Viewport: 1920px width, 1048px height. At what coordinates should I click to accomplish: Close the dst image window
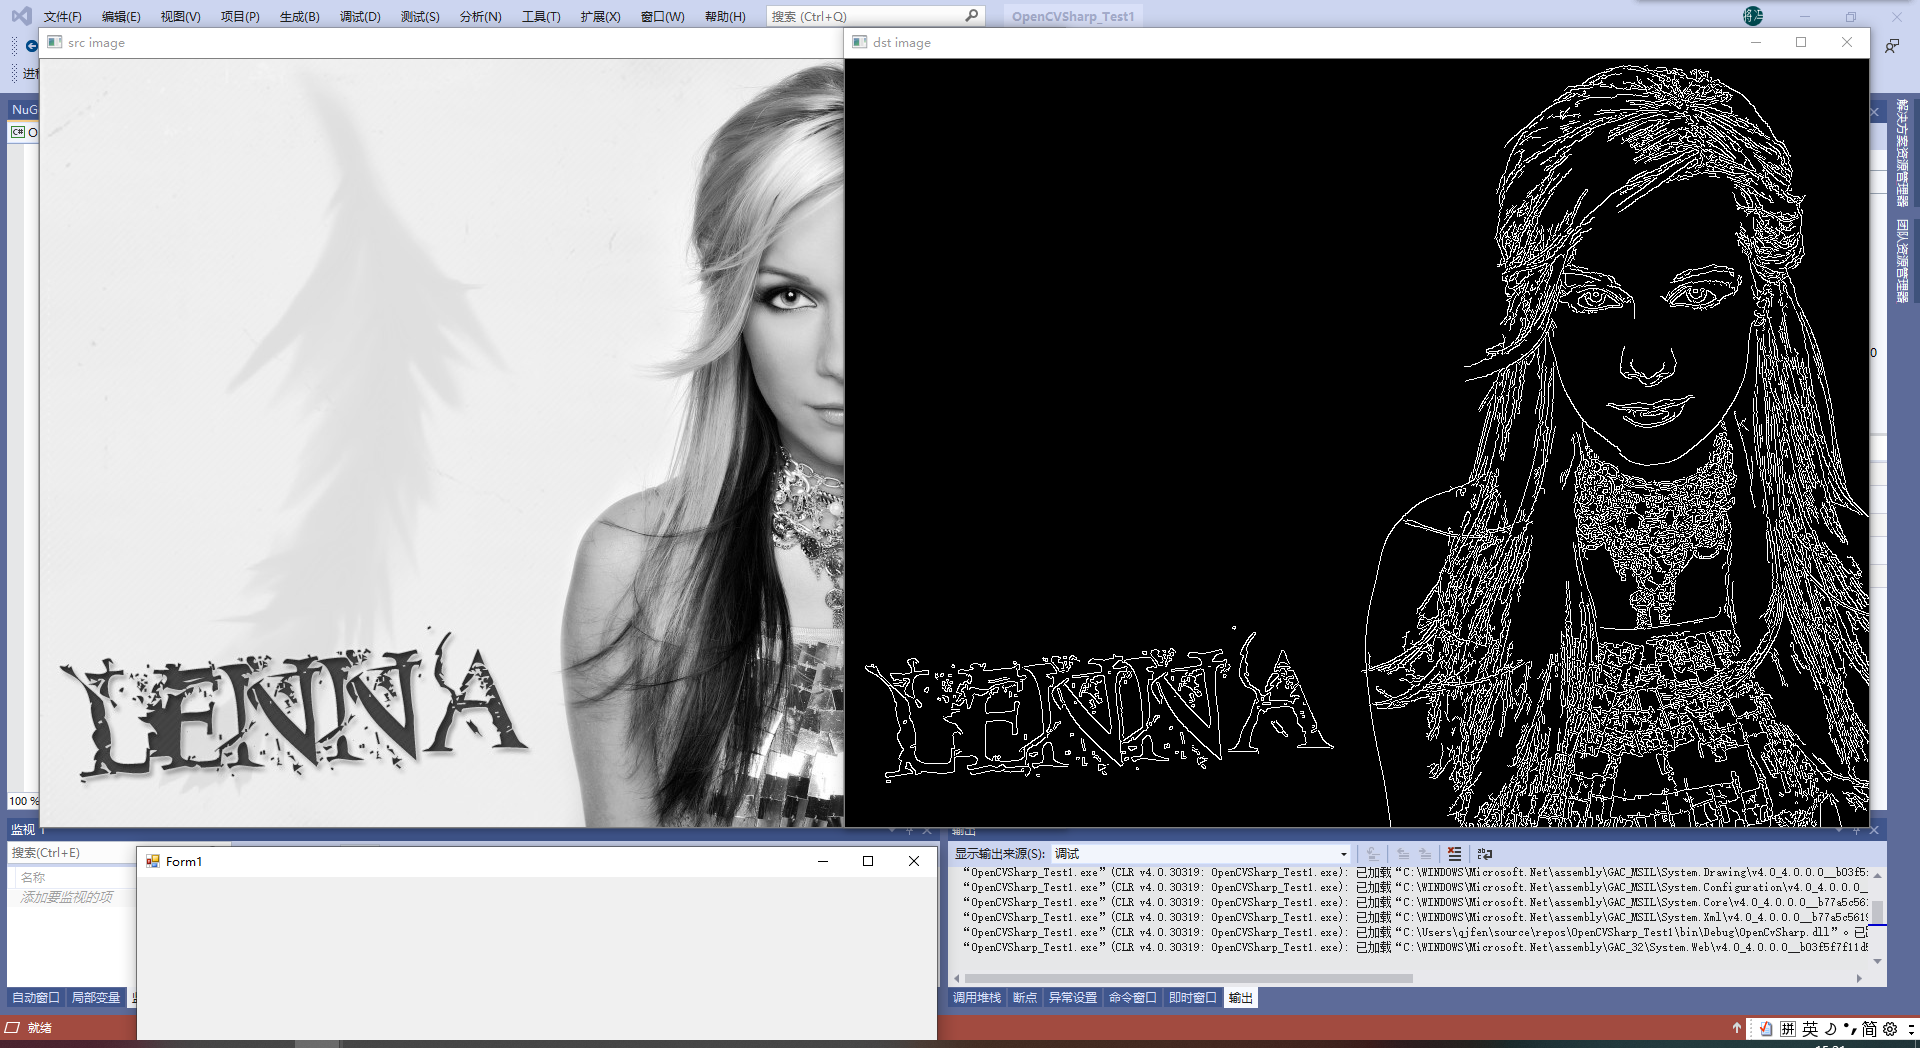[x=1847, y=42]
